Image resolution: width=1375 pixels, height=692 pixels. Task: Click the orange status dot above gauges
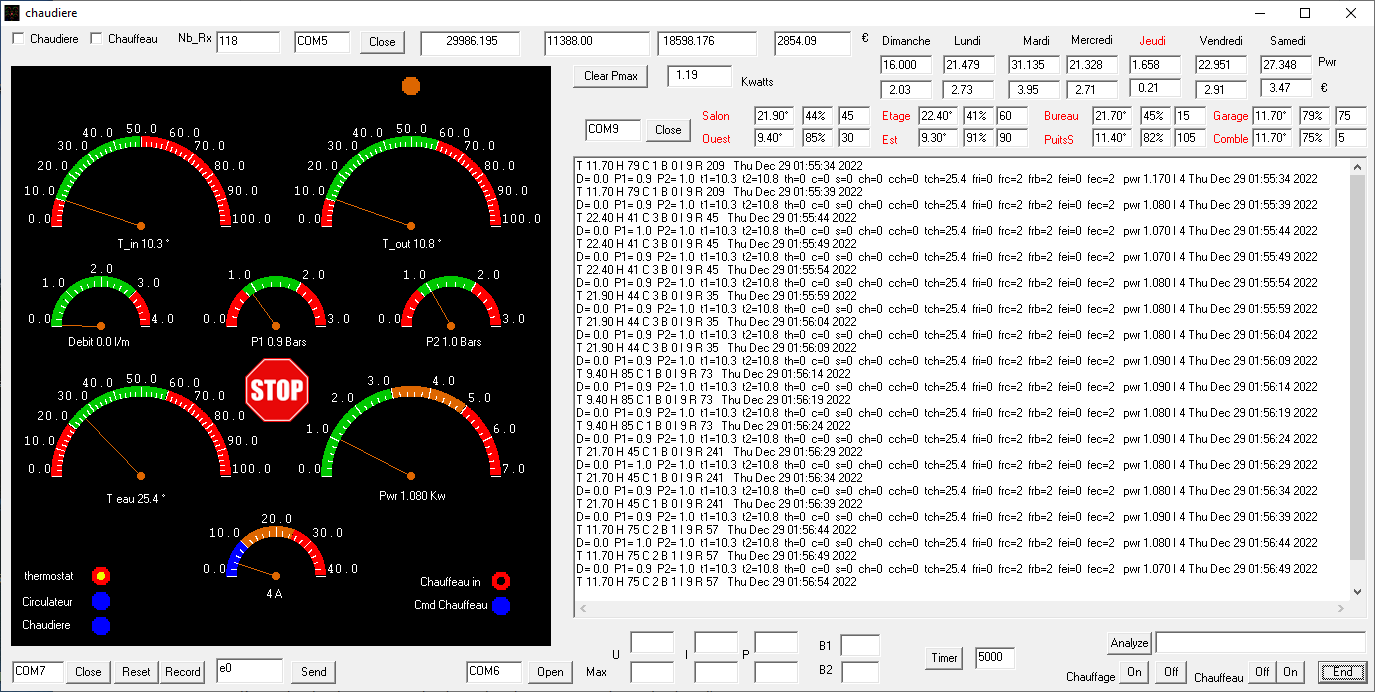pos(410,86)
